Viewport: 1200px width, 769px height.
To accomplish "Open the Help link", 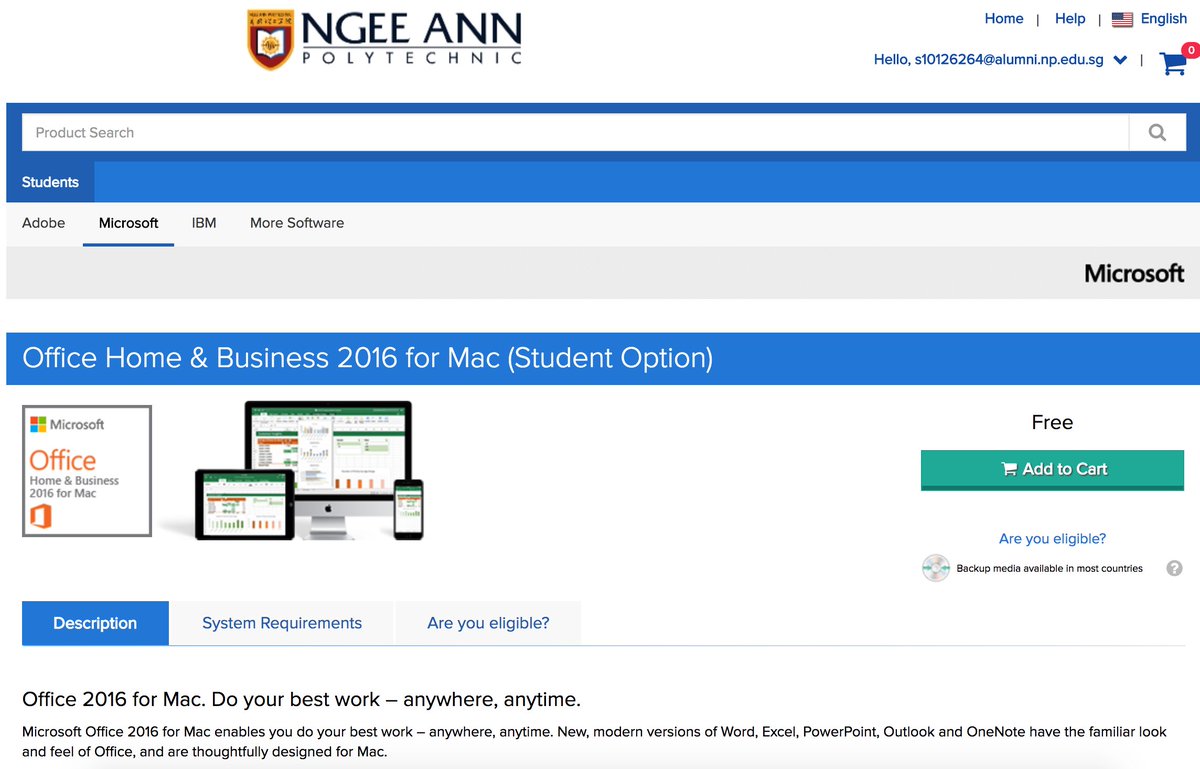I will point(1070,19).
